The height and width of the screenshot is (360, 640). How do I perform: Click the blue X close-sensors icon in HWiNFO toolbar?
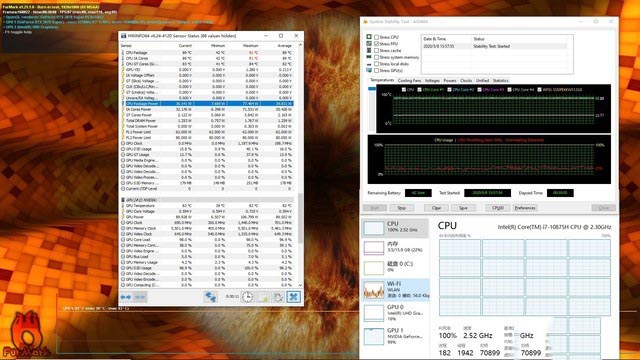click(293, 297)
